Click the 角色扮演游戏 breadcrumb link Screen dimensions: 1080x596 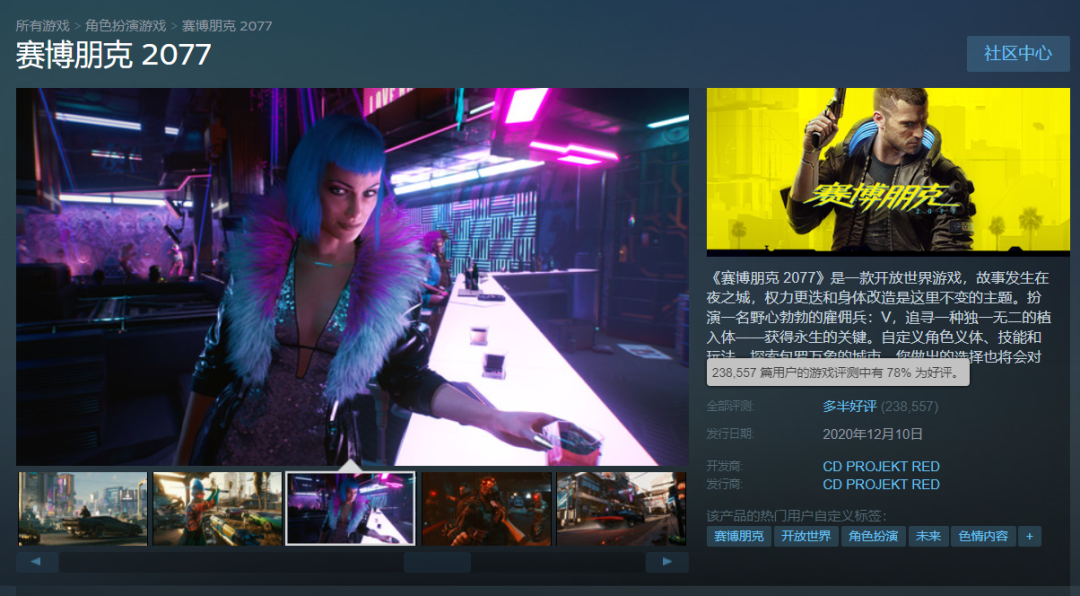click(x=125, y=25)
